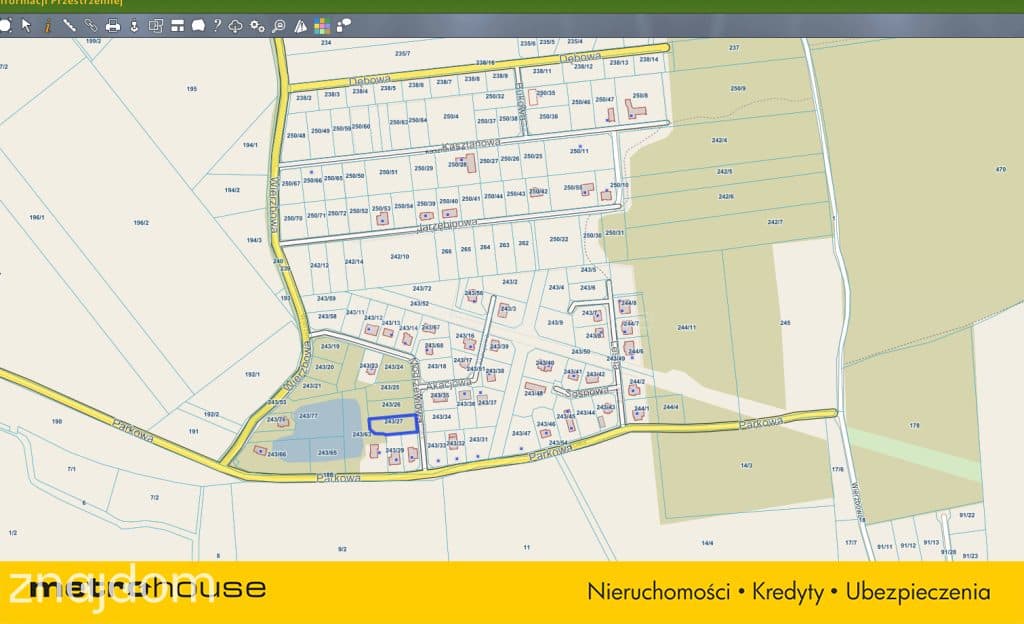The height and width of the screenshot is (624, 1024).
Task: Open settings with the gears icon
Action: pyautogui.click(x=257, y=26)
